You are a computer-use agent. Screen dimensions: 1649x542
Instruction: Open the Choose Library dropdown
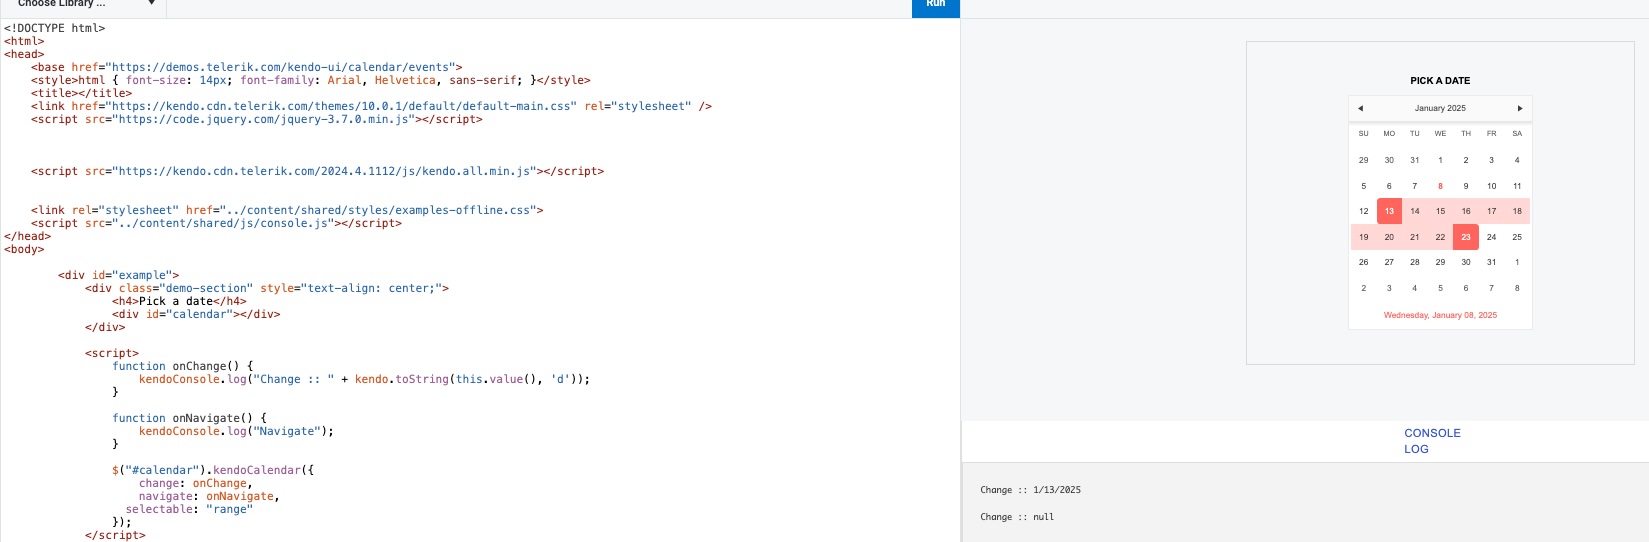pyautogui.click(x=85, y=4)
